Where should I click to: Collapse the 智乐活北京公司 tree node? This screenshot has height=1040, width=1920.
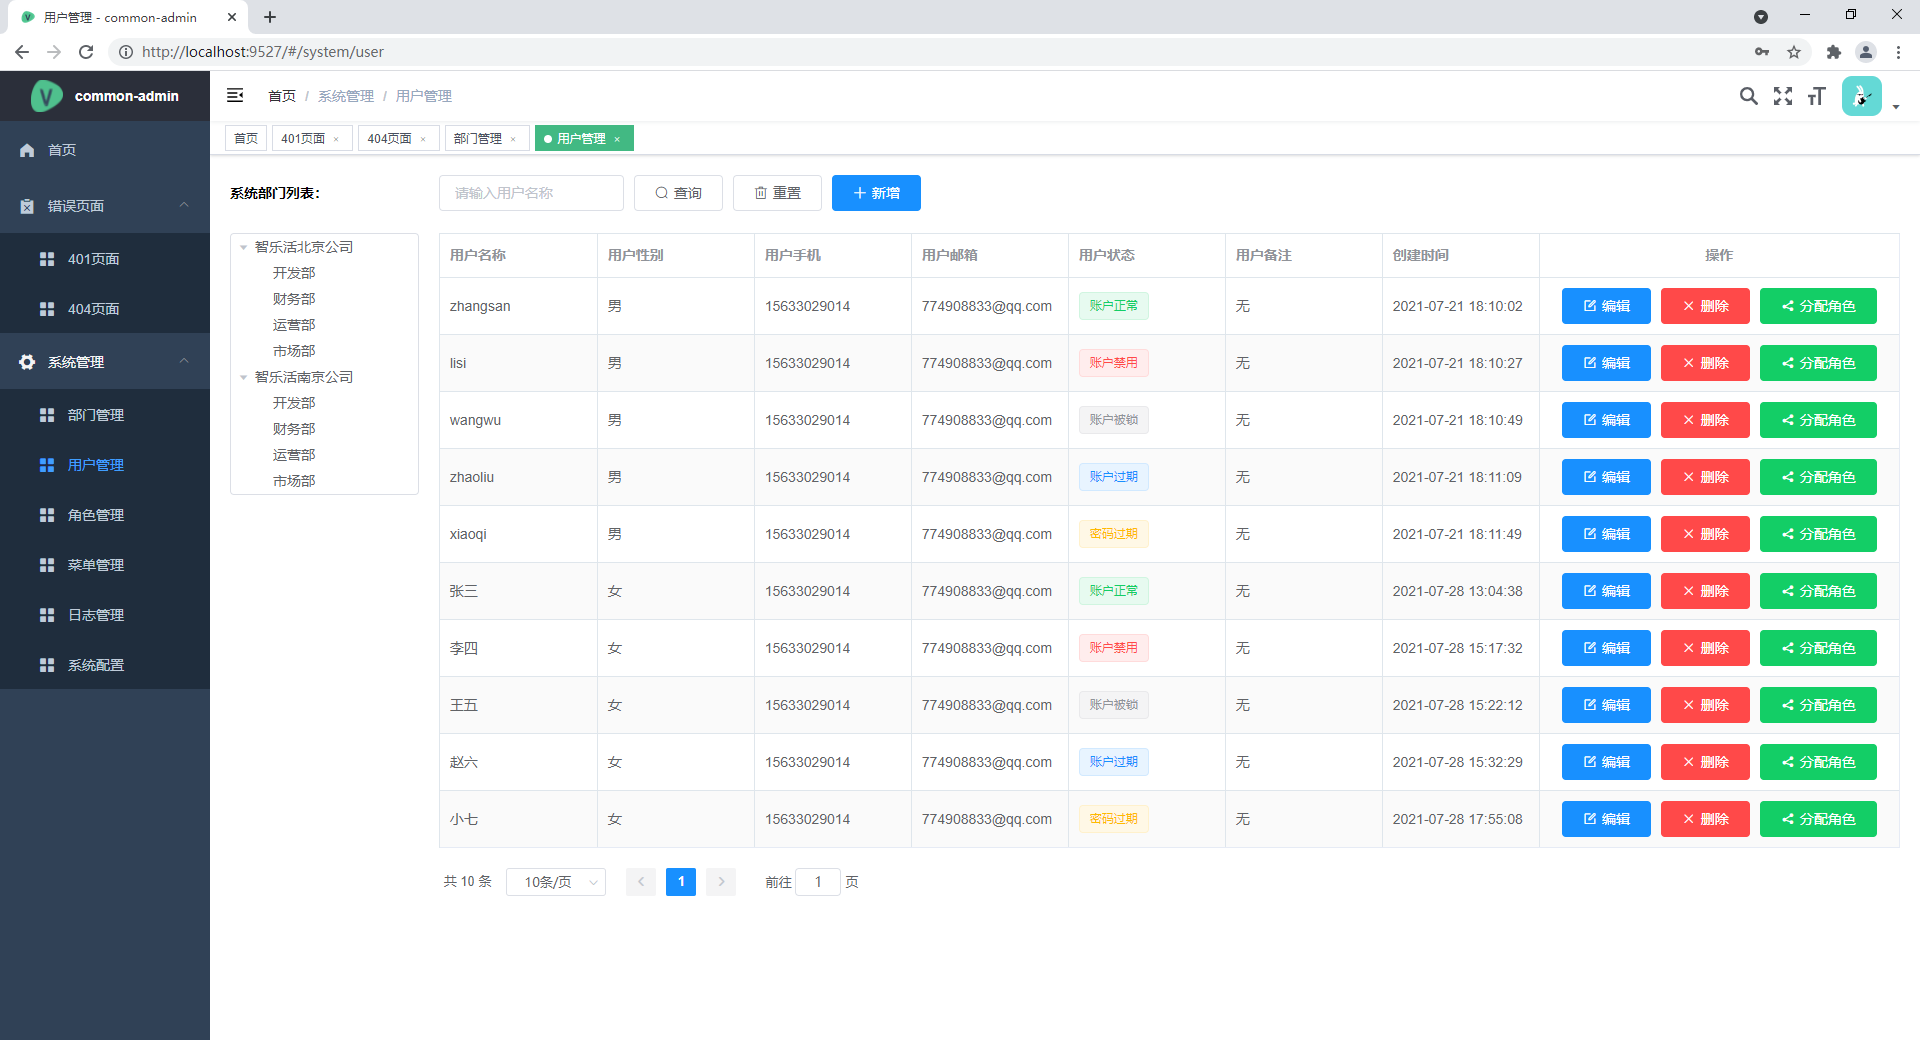(243, 247)
